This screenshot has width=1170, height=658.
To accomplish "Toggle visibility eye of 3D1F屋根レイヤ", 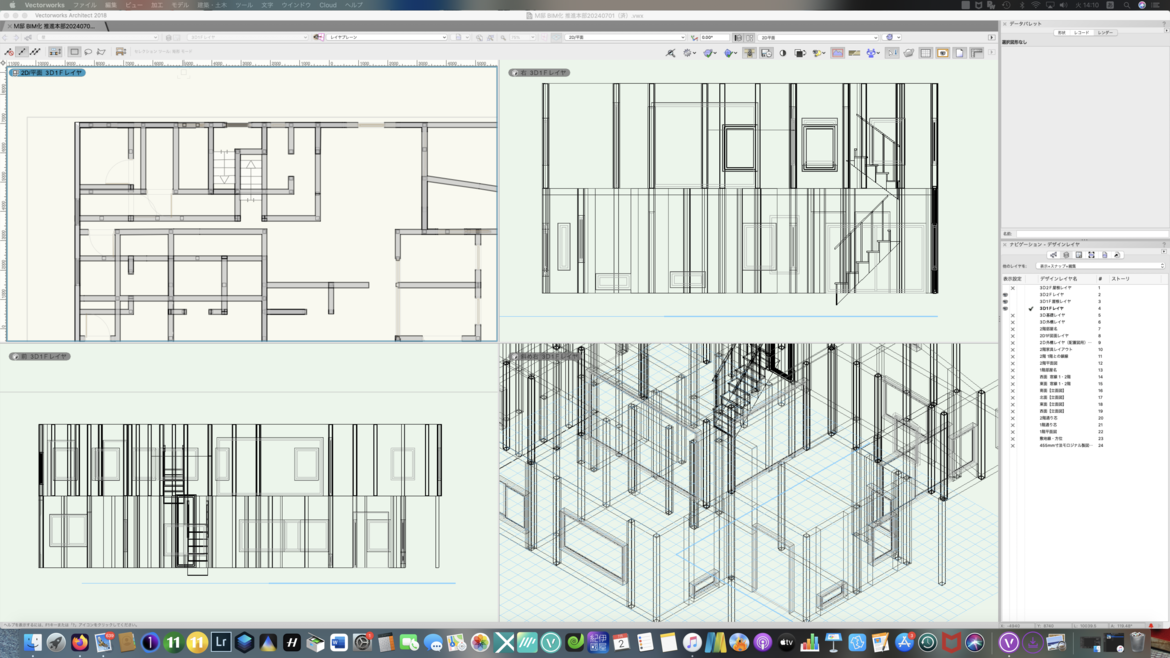I will [x=1005, y=302].
